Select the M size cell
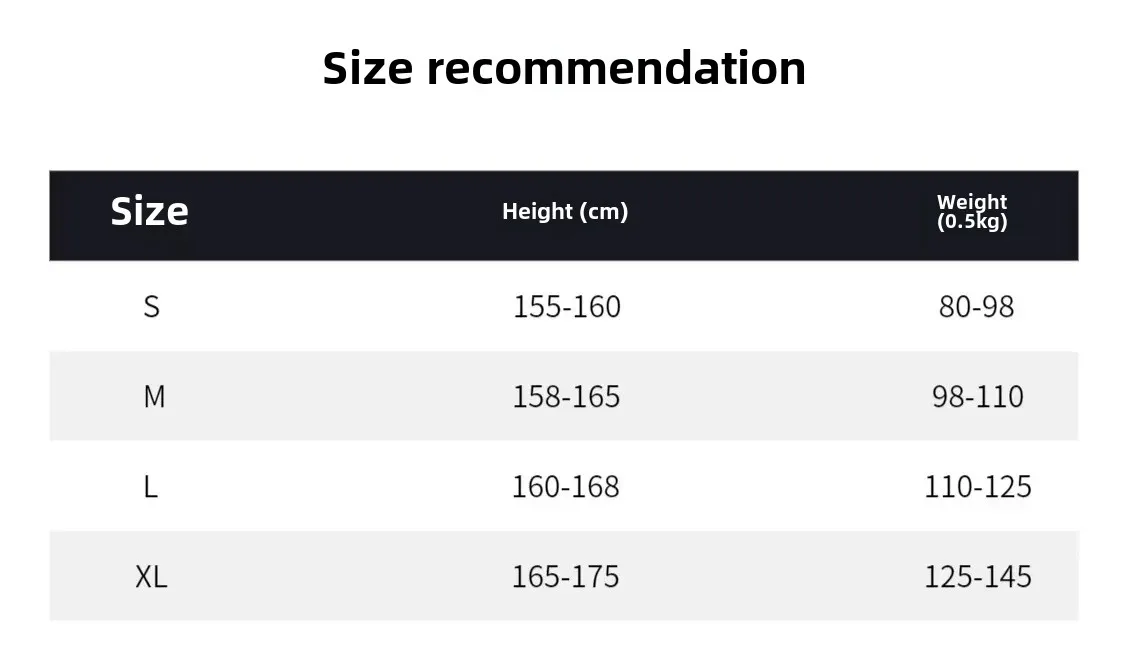 [153, 397]
